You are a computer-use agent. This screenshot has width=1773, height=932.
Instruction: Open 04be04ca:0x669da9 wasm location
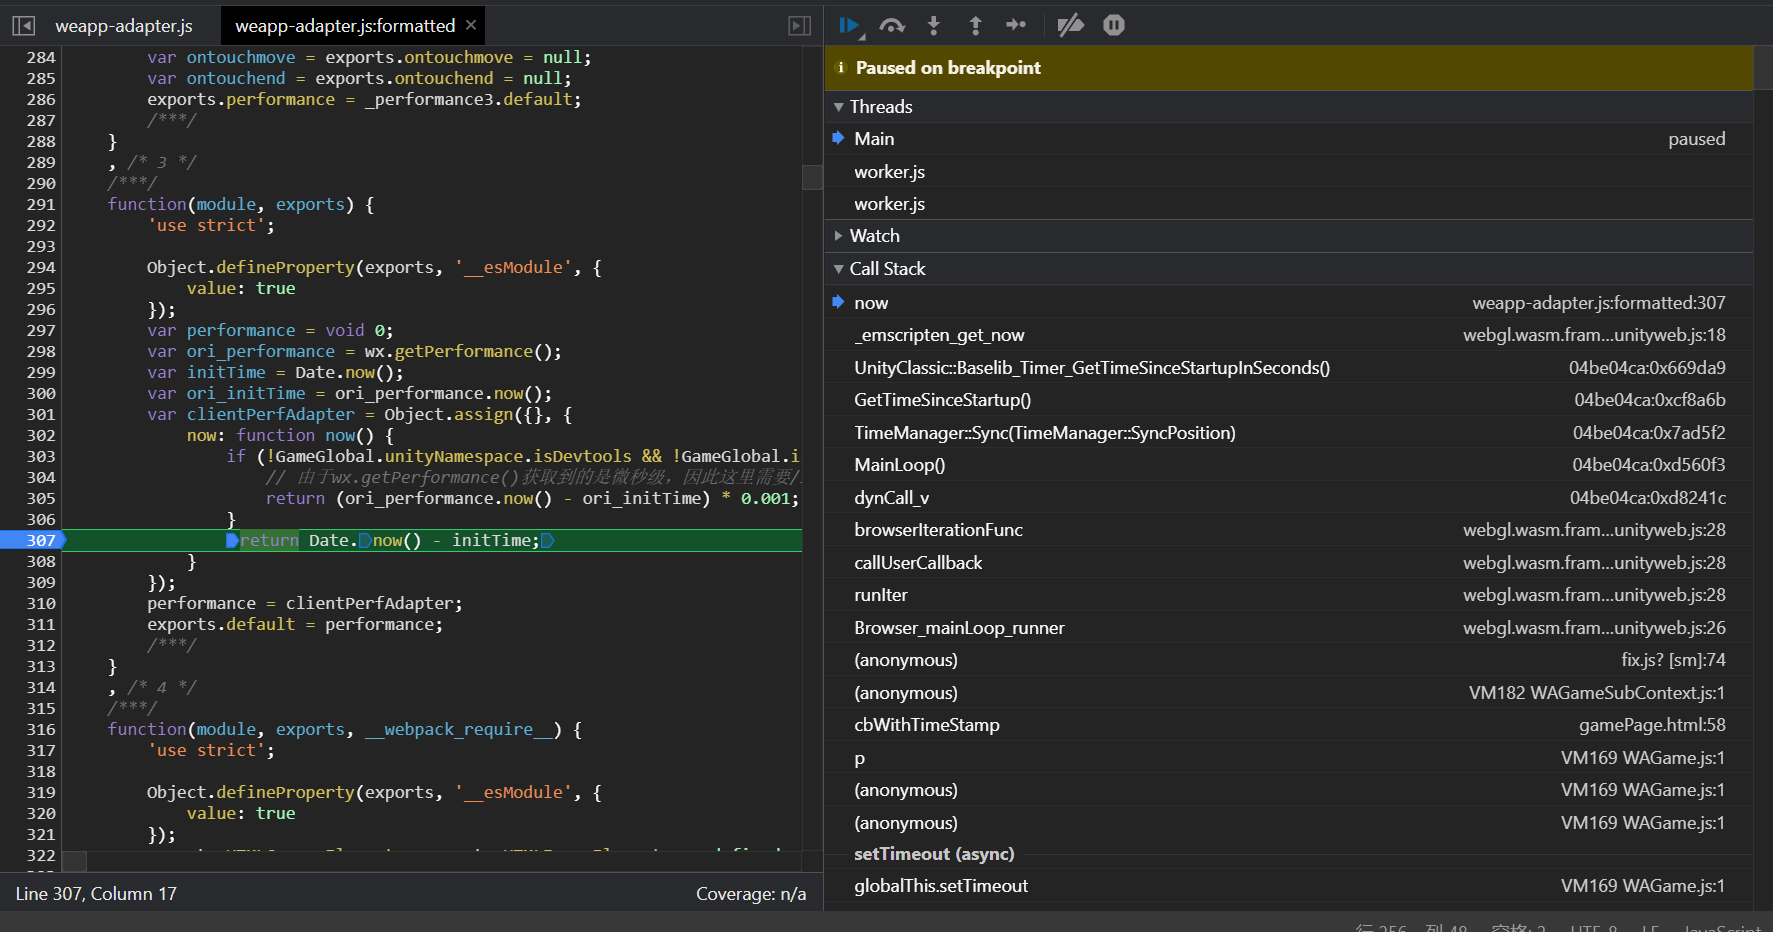coord(1647,368)
